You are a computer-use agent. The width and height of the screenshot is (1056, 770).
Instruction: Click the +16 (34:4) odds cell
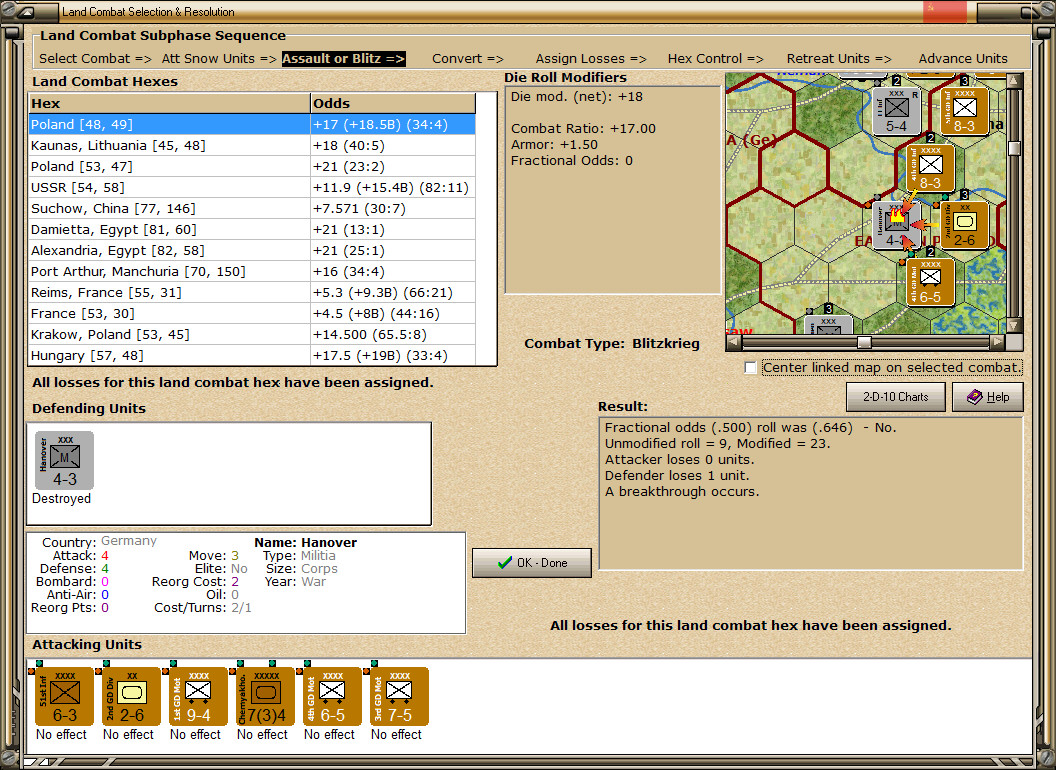coord(393,271)
